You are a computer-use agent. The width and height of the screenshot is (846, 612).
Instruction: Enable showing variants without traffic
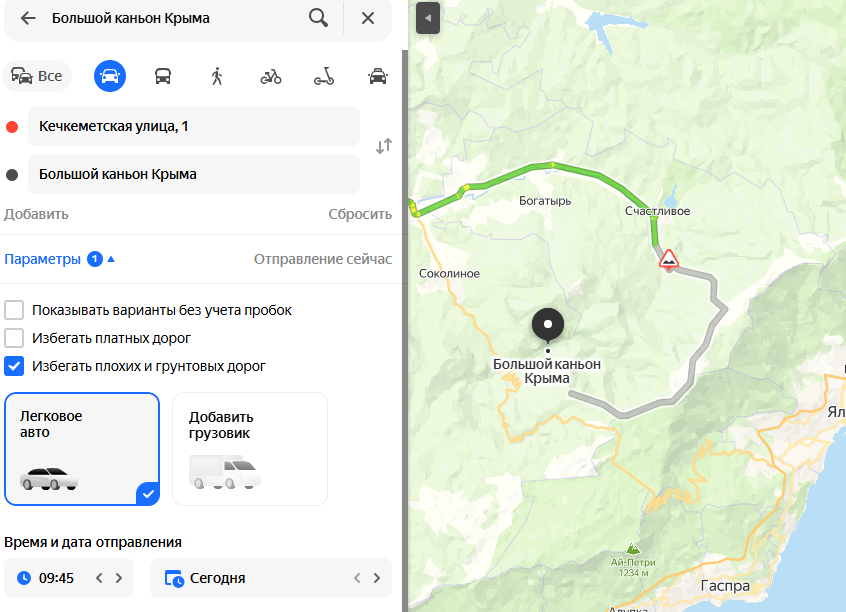[x=14, y=310]
